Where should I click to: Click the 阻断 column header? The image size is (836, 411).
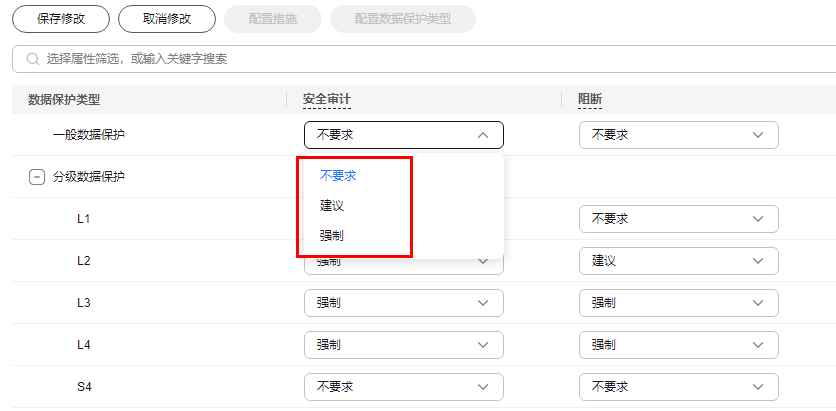[589, 99]
